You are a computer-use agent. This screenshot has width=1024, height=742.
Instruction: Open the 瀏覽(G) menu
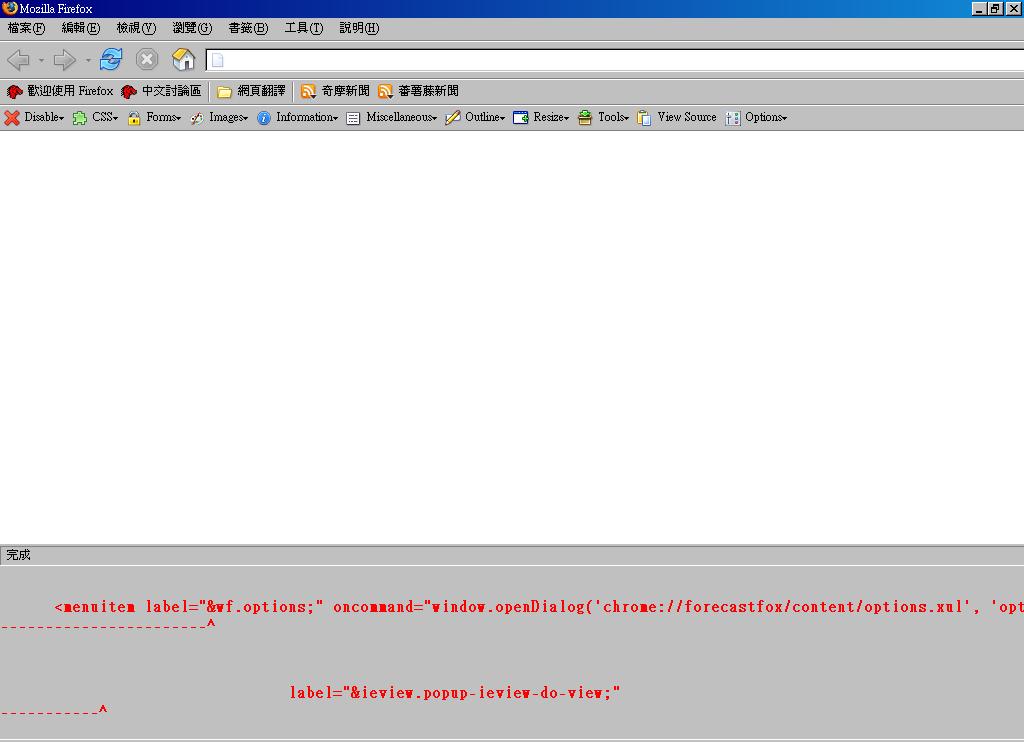click(192, 28)
